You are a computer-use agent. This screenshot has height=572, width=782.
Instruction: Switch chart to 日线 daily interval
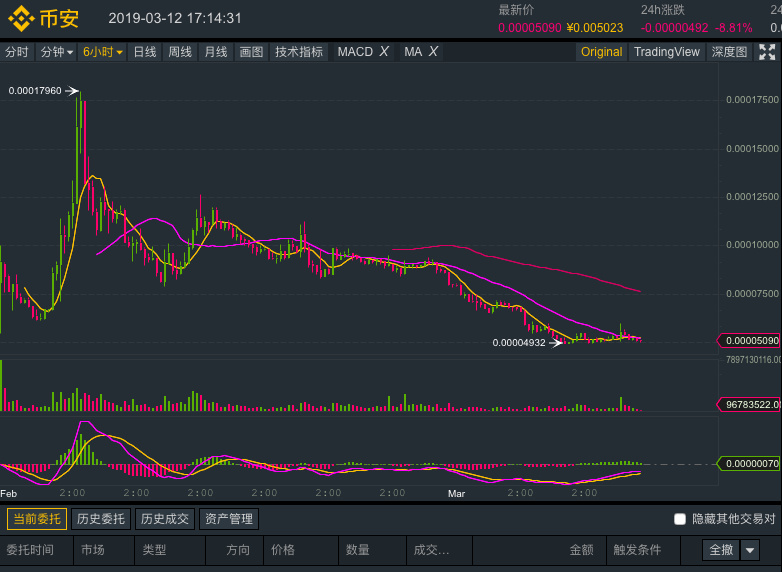(145, 52)
